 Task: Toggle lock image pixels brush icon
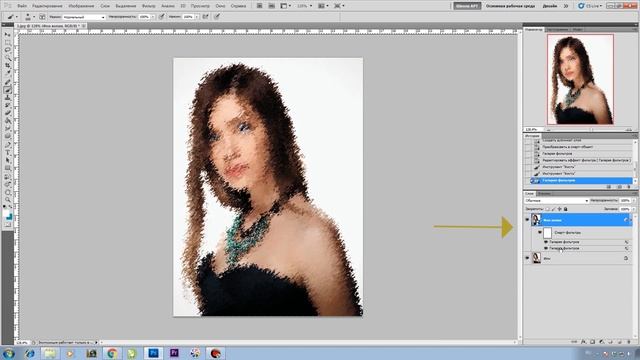[553, 209]
